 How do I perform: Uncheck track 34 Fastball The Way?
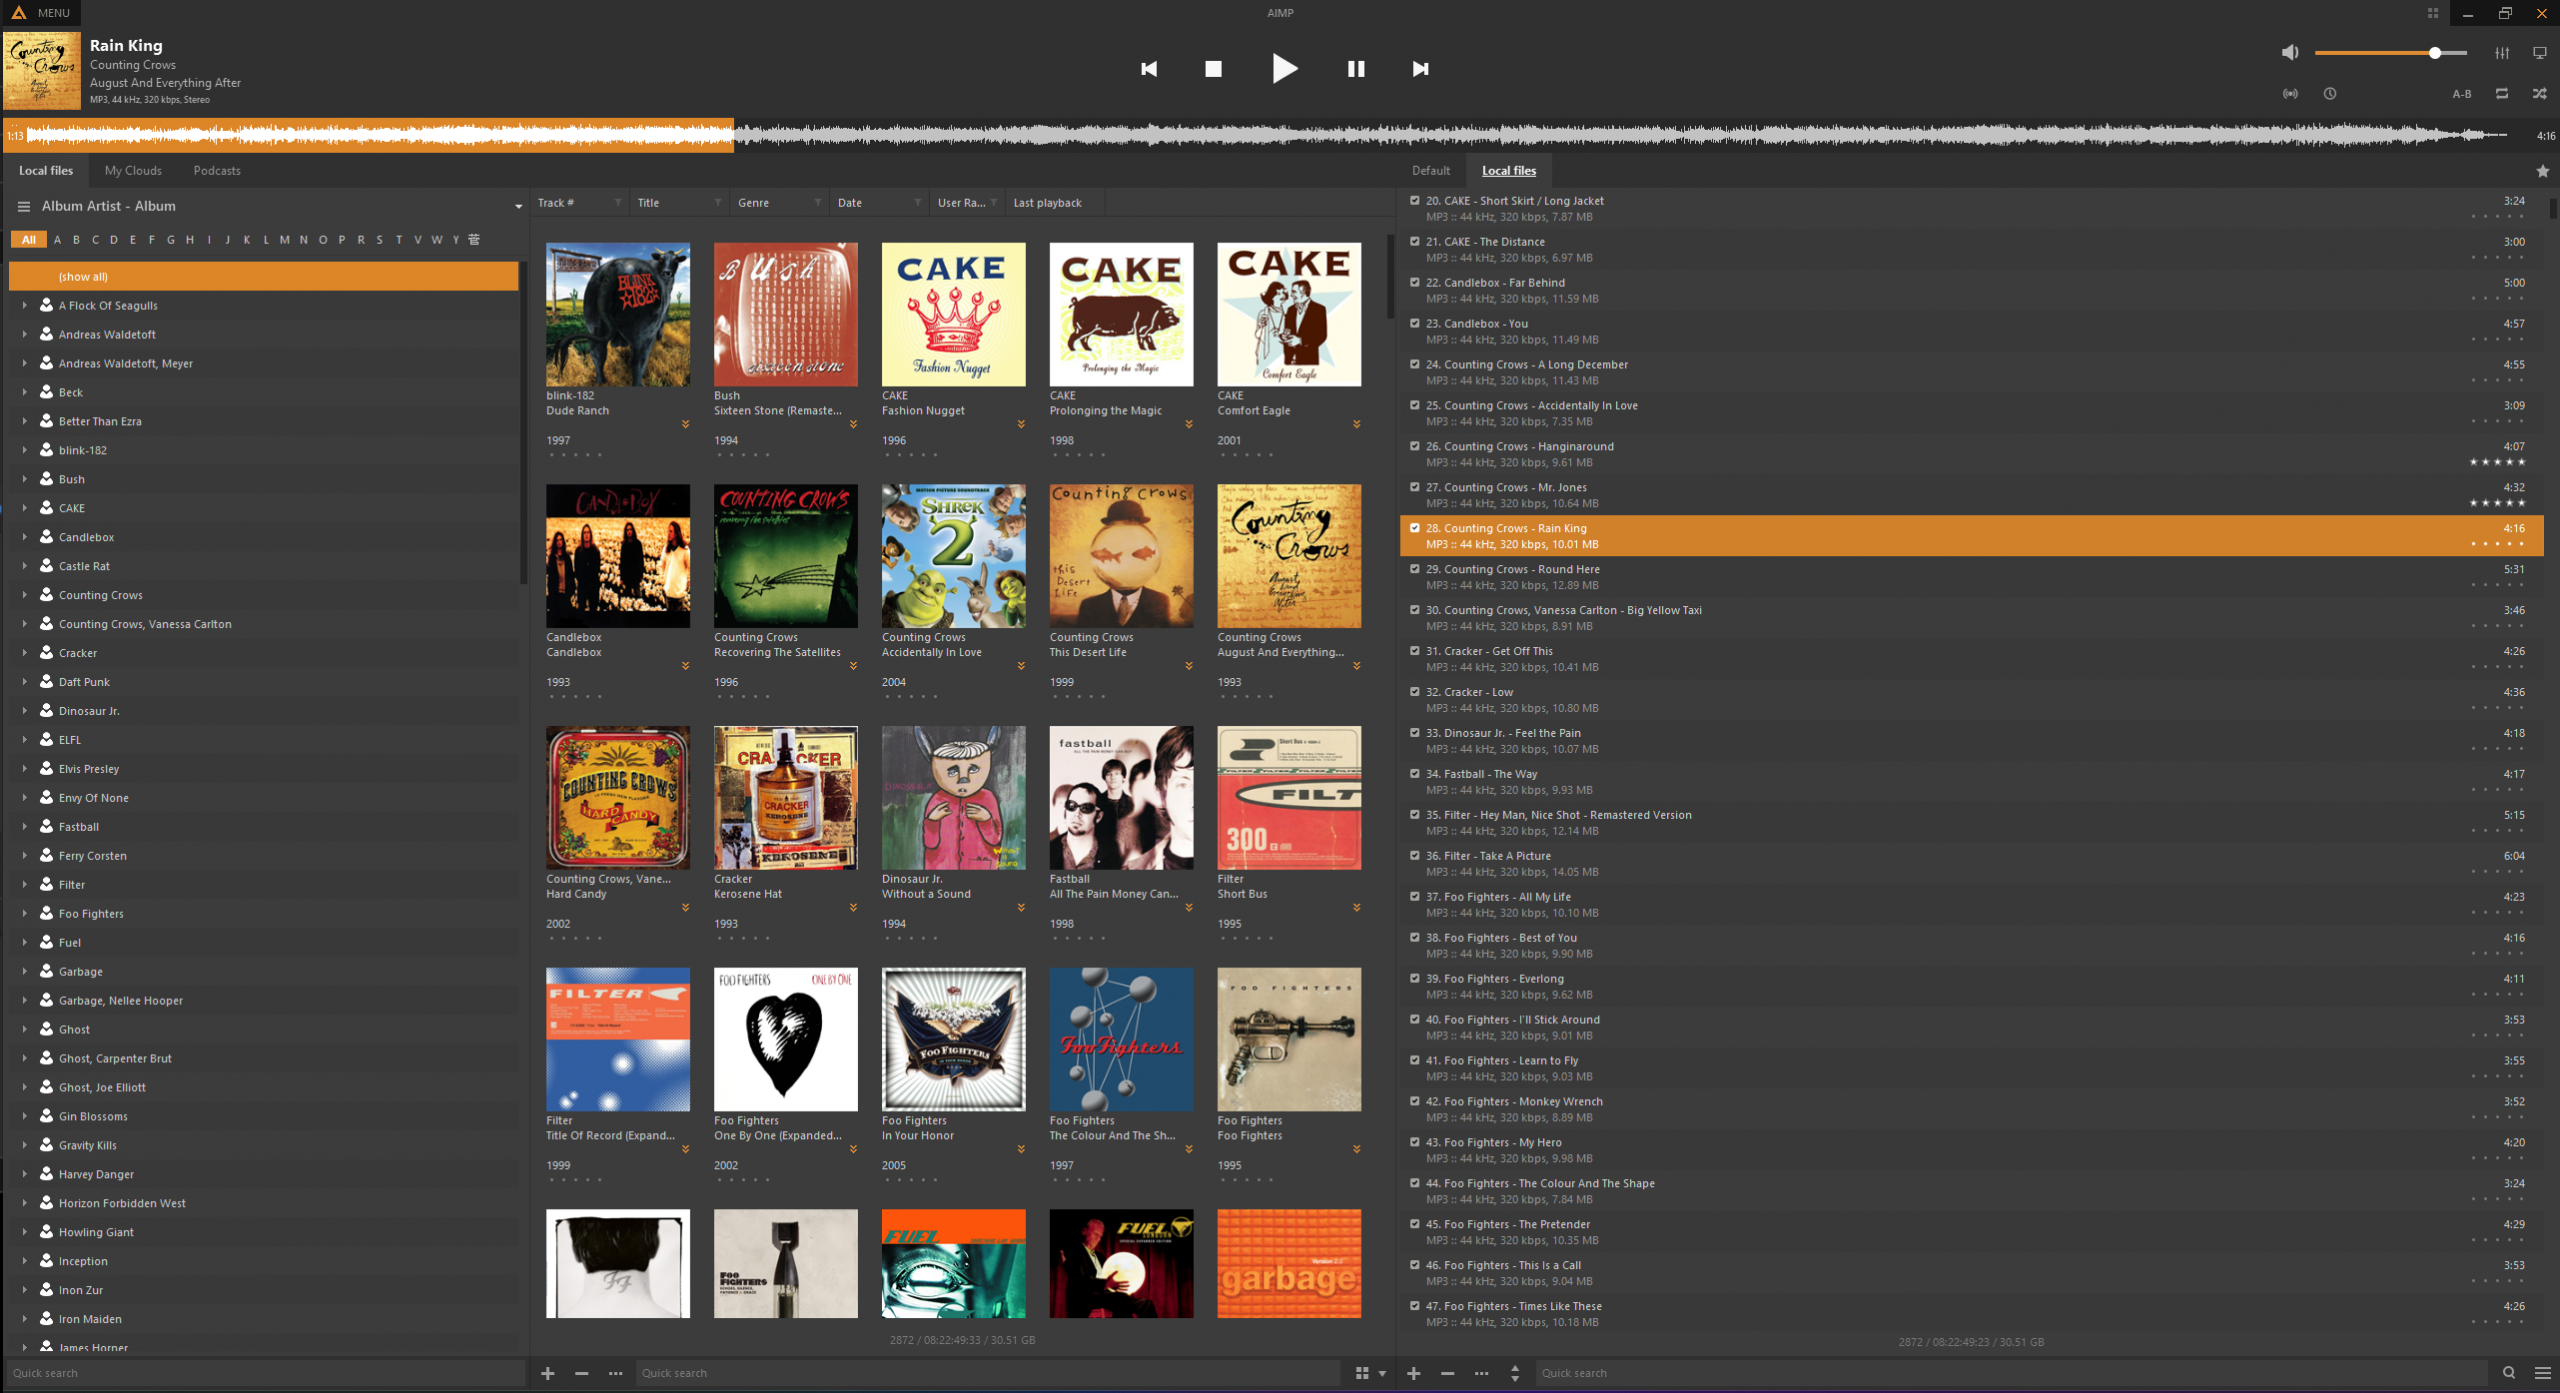point(1415,774)
